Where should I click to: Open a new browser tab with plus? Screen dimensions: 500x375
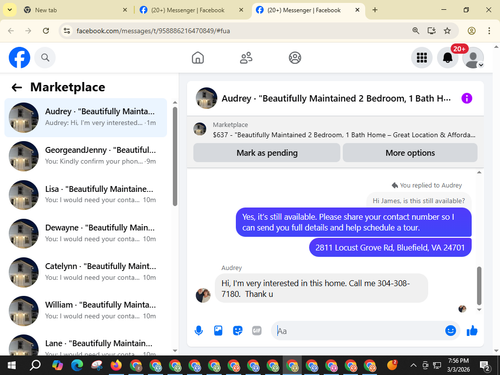(x=375, y=10)
